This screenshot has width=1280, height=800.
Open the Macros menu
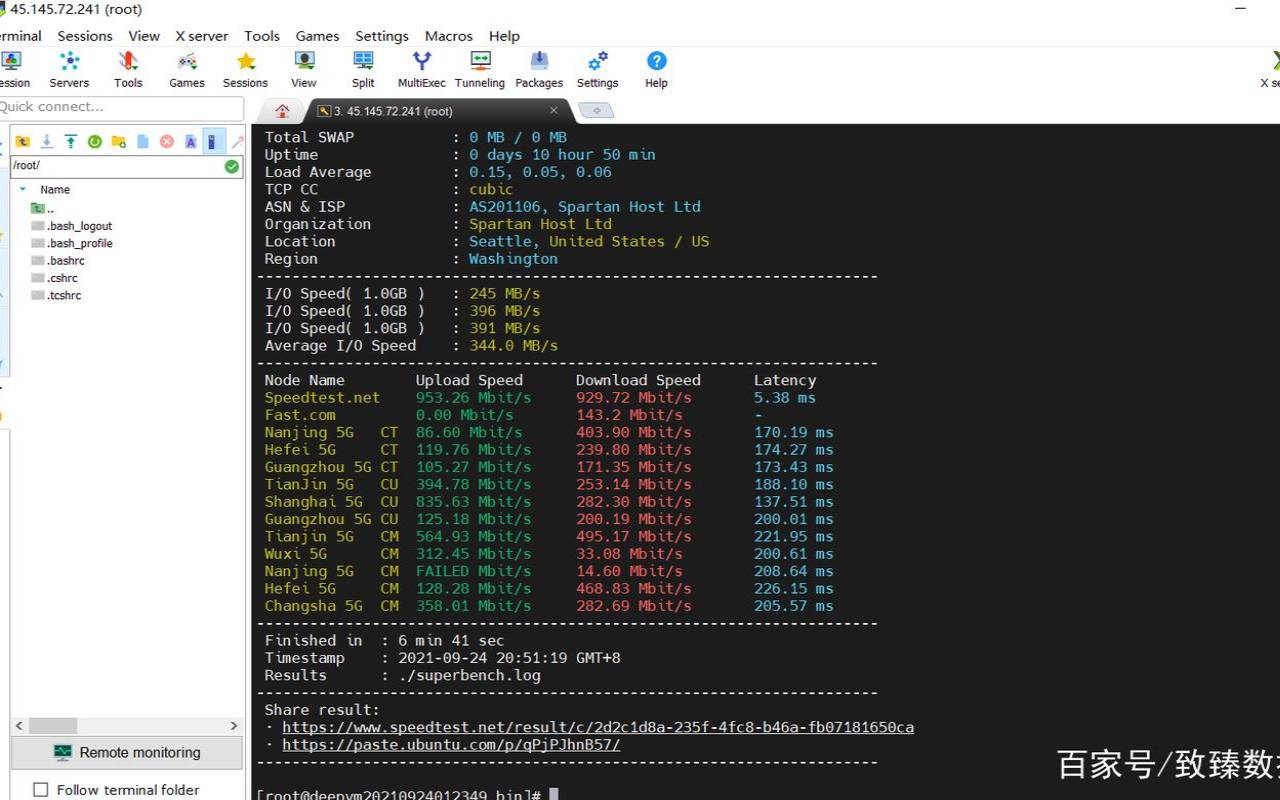(x=449, y=35)
